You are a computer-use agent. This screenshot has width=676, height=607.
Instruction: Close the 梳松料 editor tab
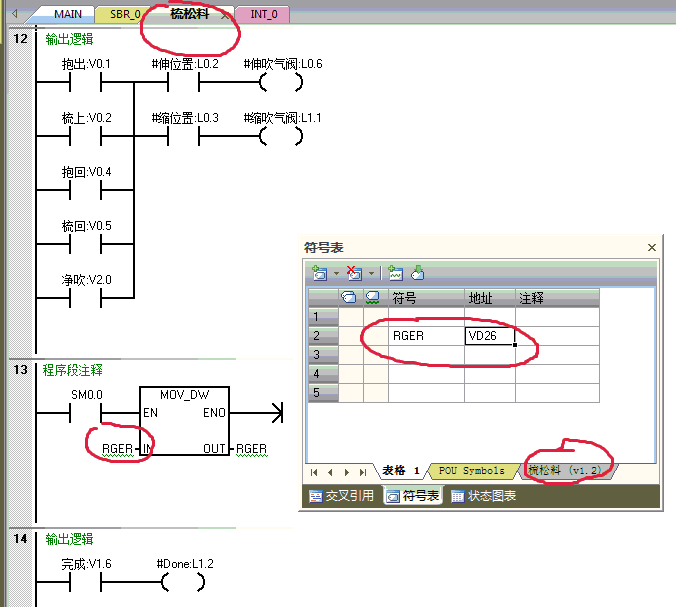pyautogui.click(x=225, y=16)
